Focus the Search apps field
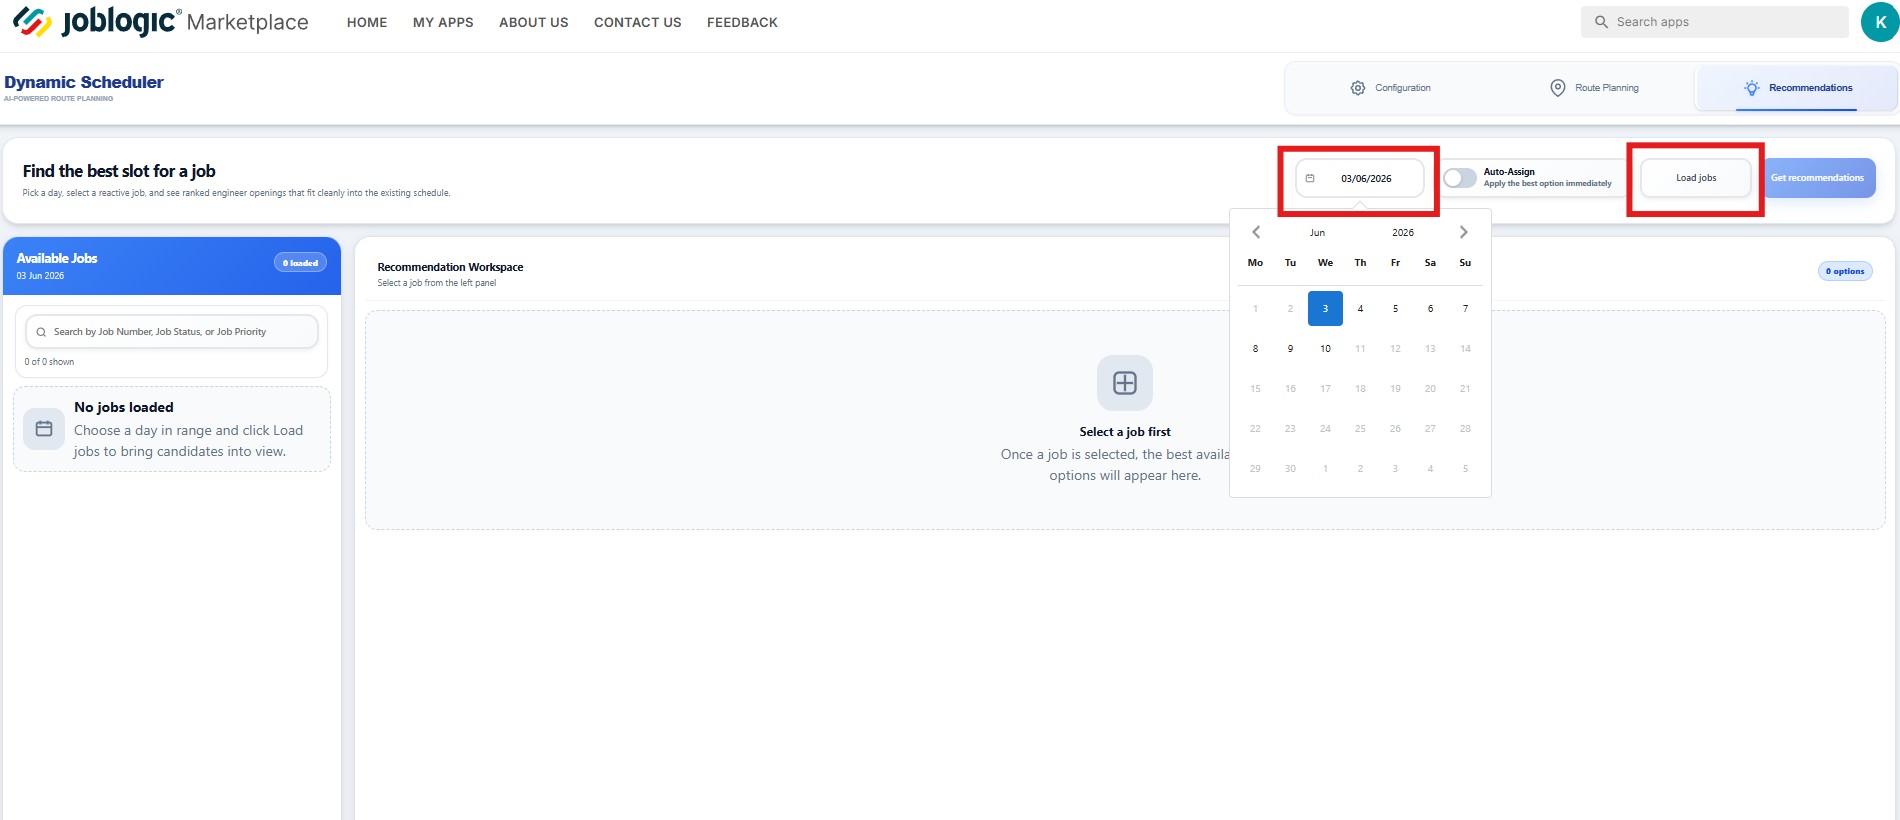 point(1715,22)
